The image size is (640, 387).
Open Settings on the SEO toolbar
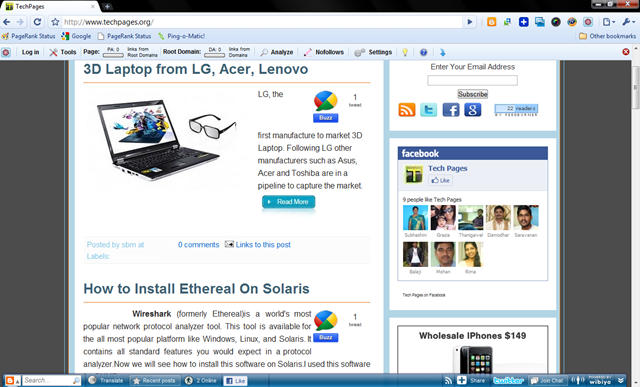(x=373, y=52)
